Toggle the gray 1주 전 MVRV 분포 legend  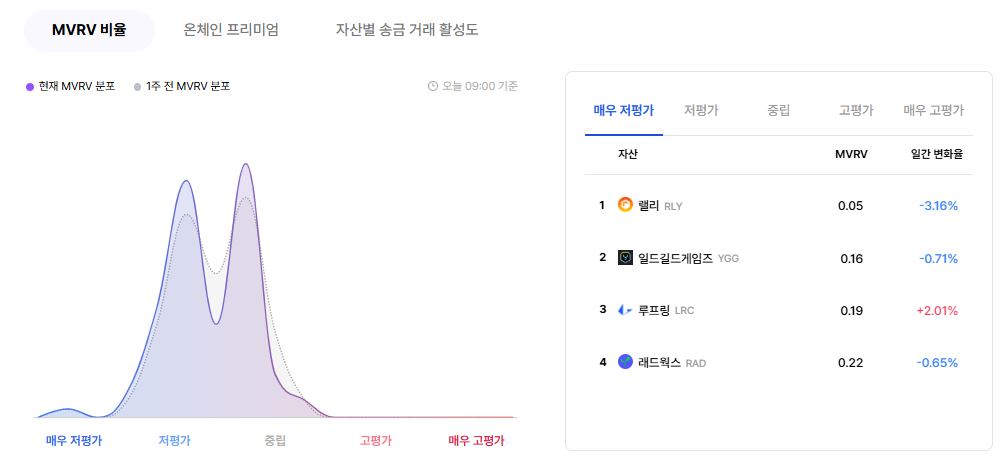(x=182, y=86)
